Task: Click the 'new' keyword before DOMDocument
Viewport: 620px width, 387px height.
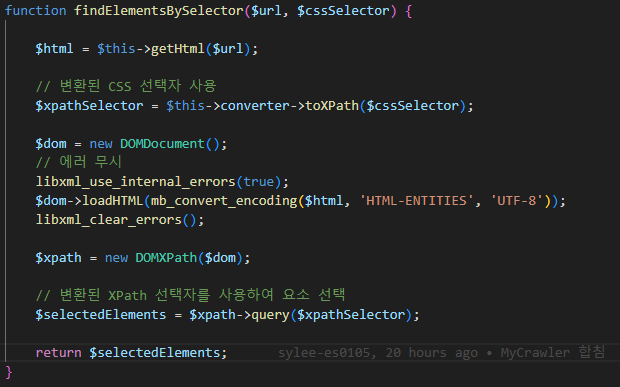Action: coord(101,143)
